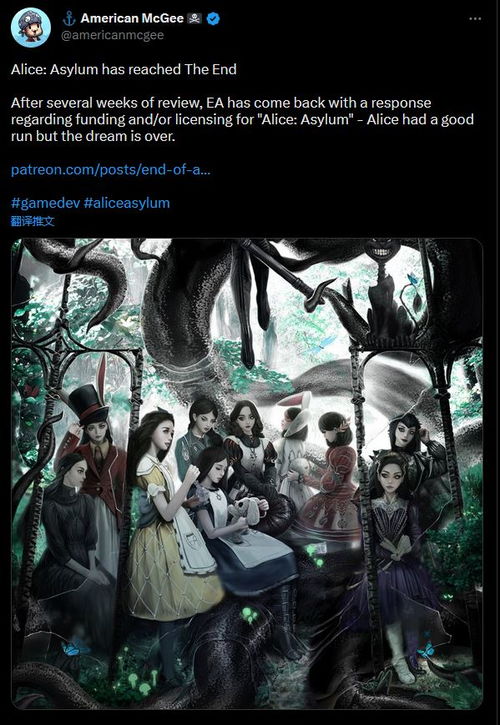Click the plush rabbit toy in artwork
500x725 pixels.
[246, 515]
